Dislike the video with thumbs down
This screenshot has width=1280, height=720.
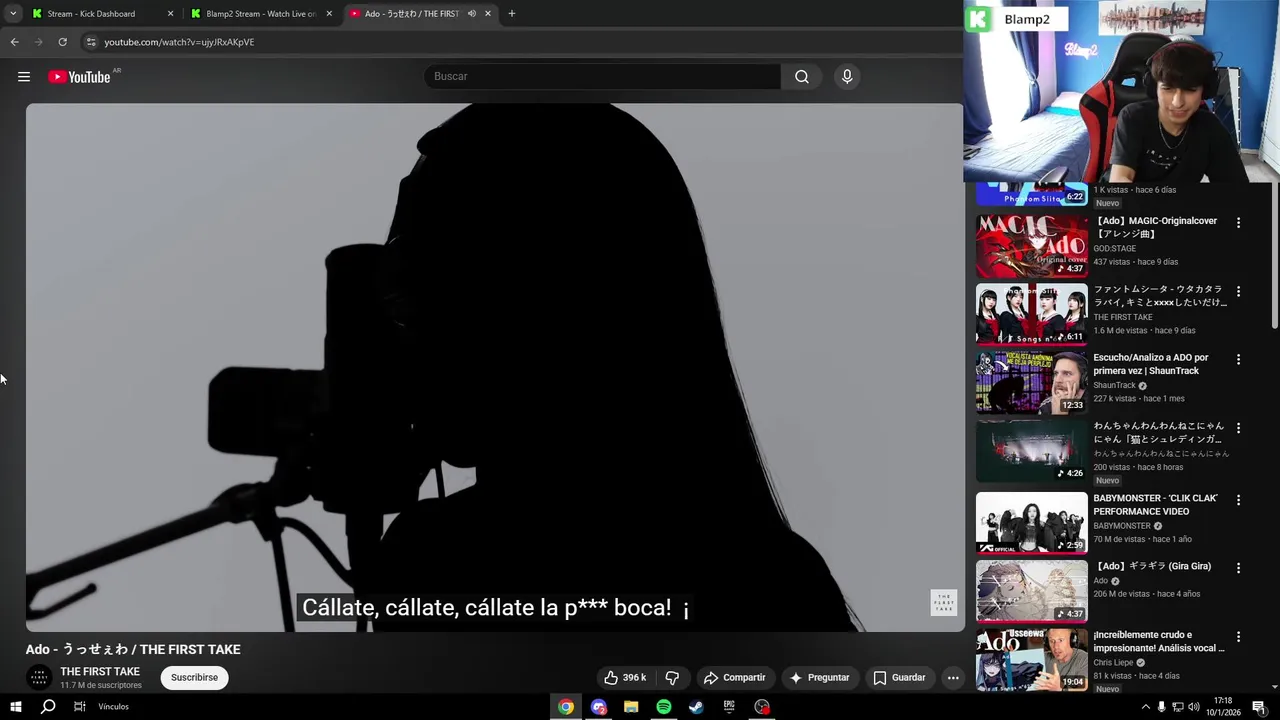click(x=672, y=677)
